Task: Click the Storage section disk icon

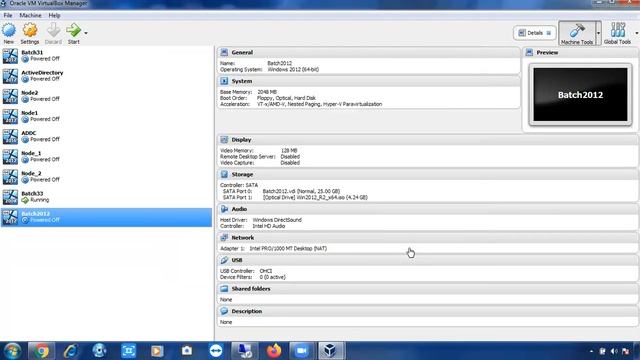Action: pyautogui.click(x=224, y=174)
